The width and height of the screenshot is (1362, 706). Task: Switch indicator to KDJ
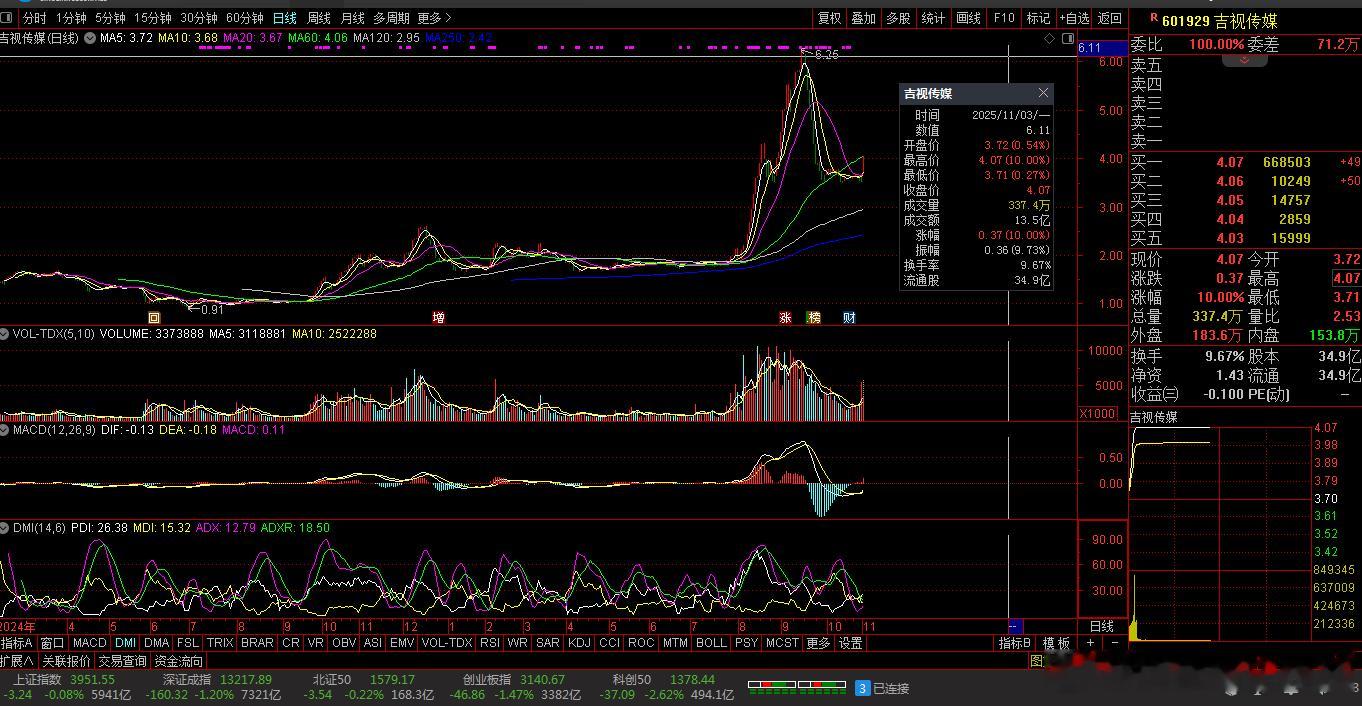point(579,643)
